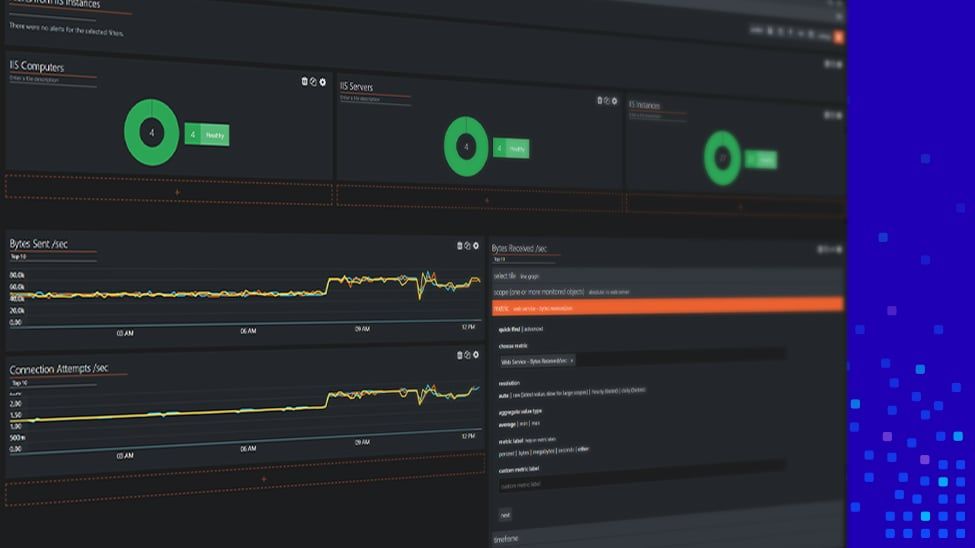The height and width of the screenshot is (548, 975).
Task: Open gear settings for Bytes Sent /sec
Action: click(477, 245)
